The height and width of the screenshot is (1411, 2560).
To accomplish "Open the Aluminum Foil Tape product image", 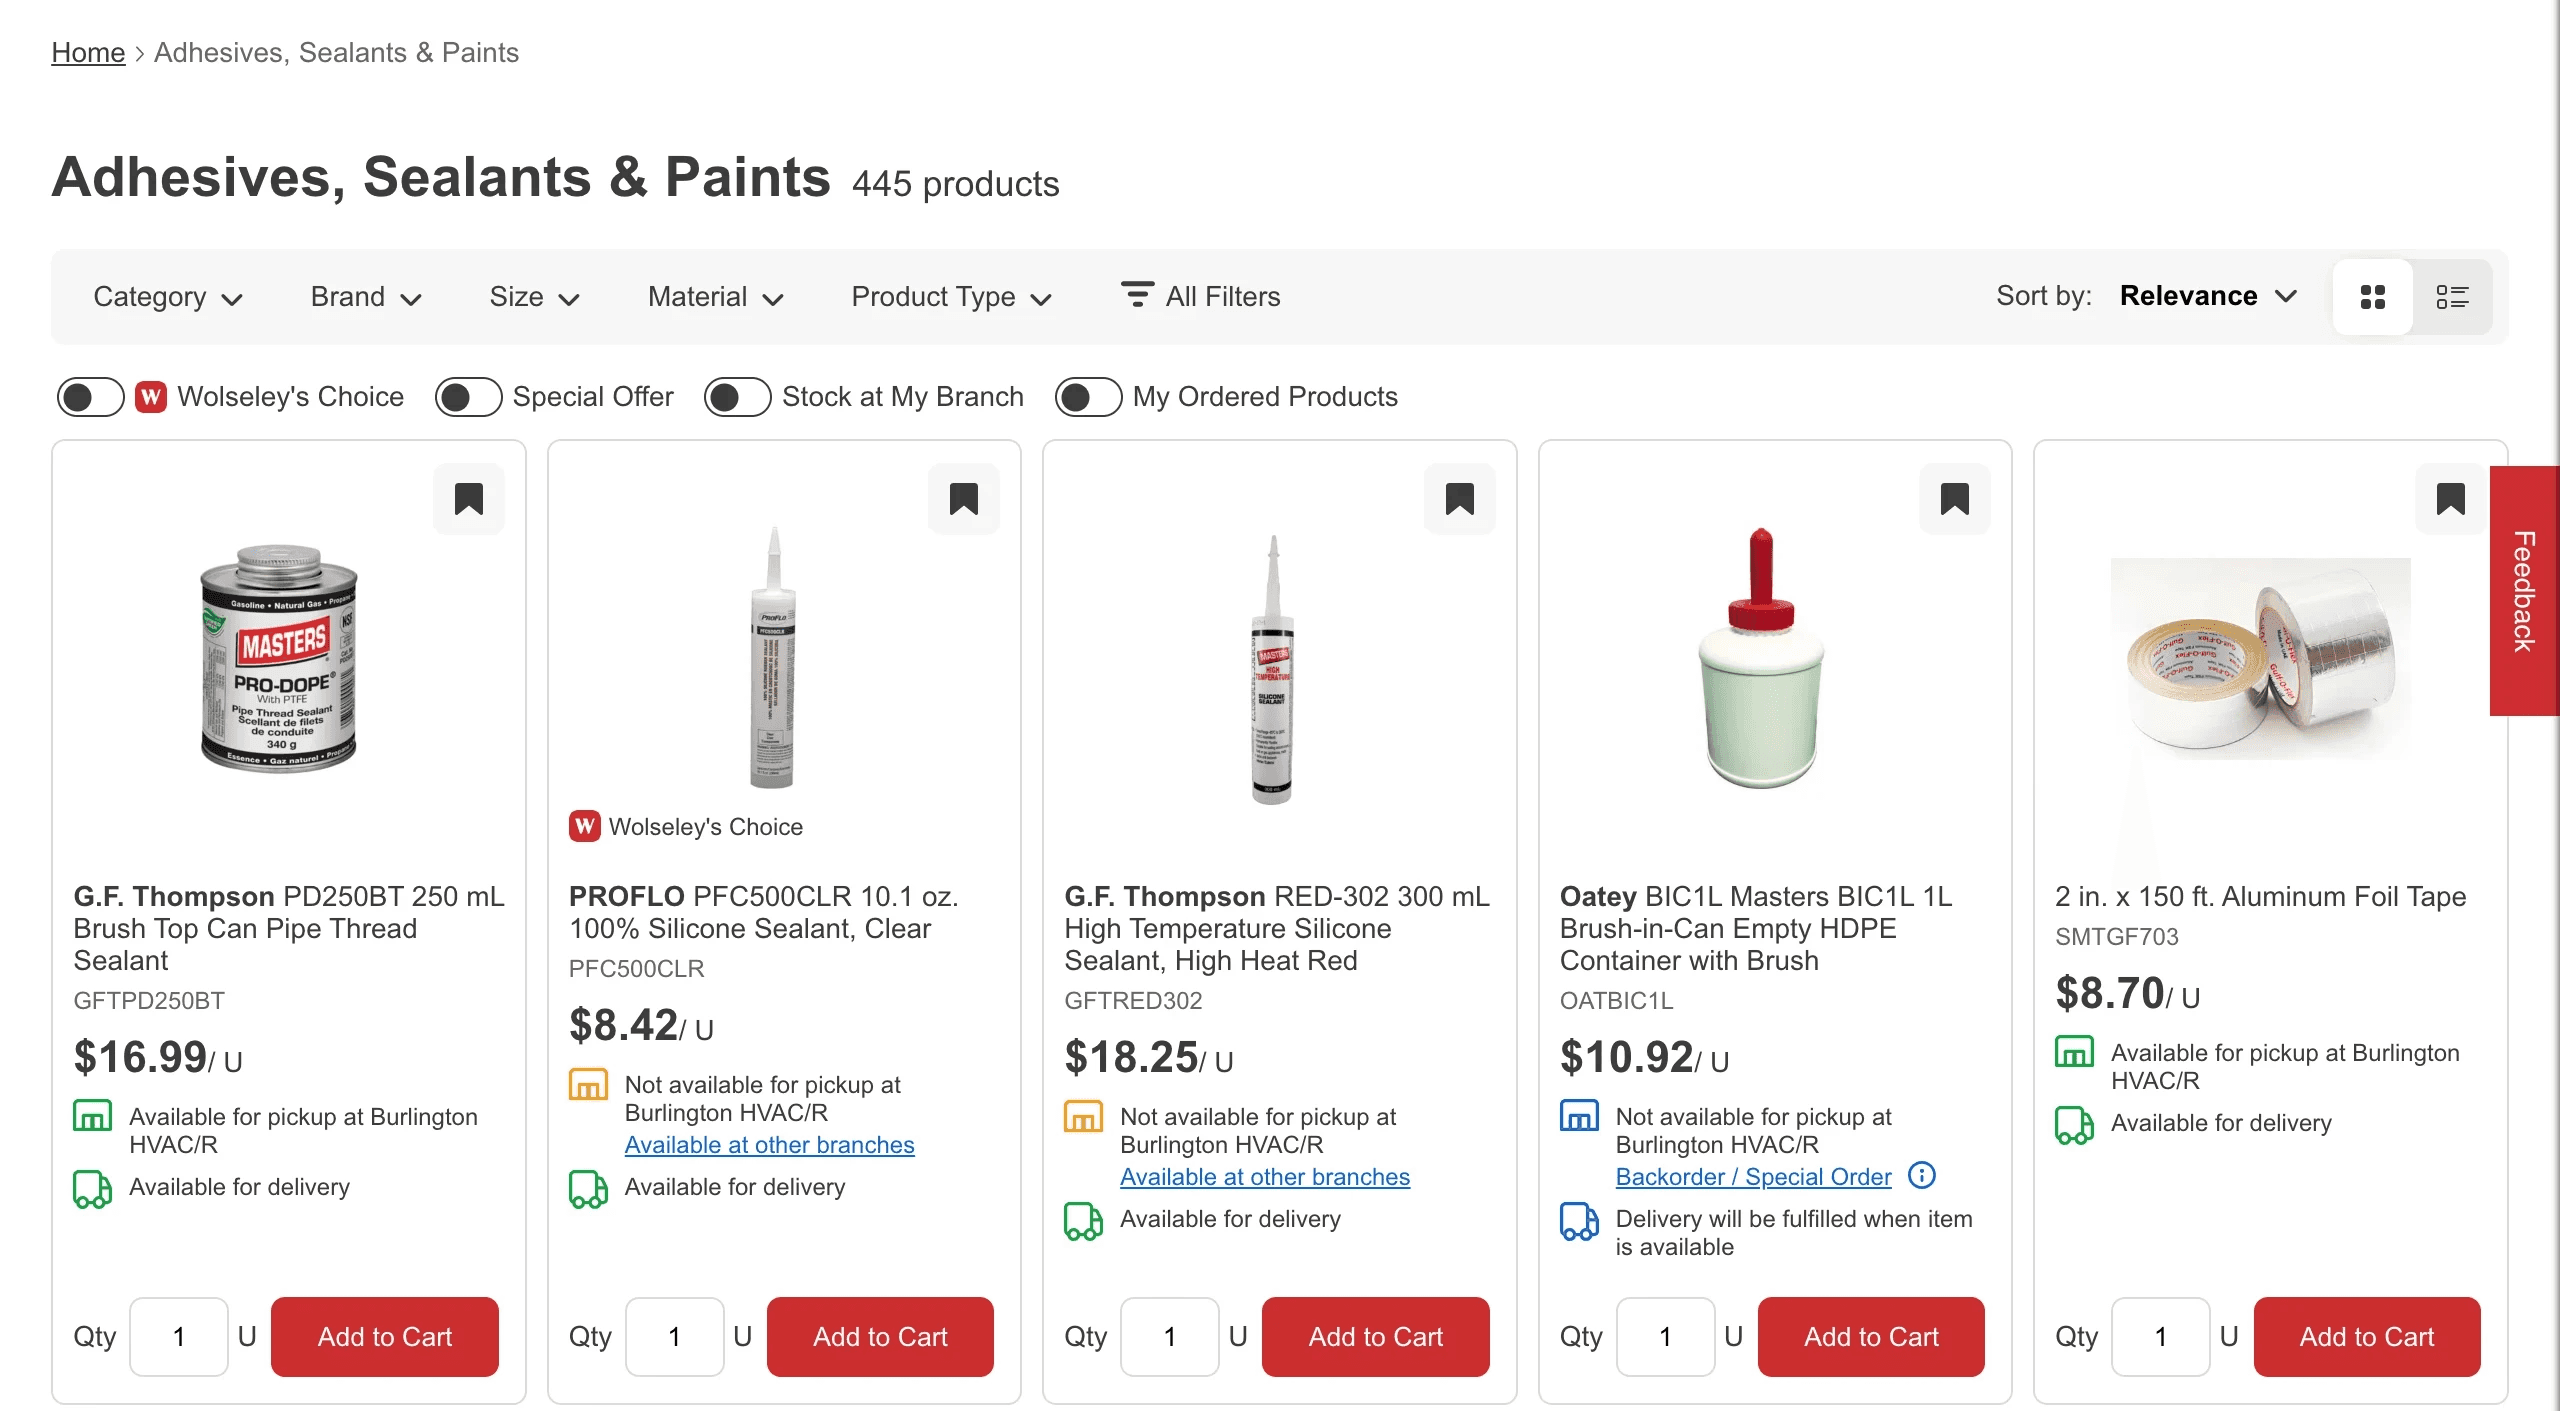I will coord(2260,658).
